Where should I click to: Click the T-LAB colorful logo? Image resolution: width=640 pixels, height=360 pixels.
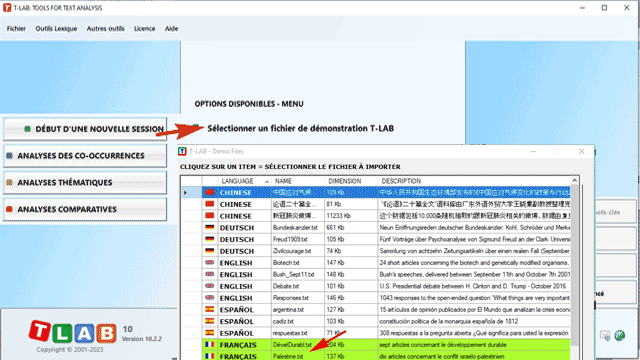tap(73, 332)
